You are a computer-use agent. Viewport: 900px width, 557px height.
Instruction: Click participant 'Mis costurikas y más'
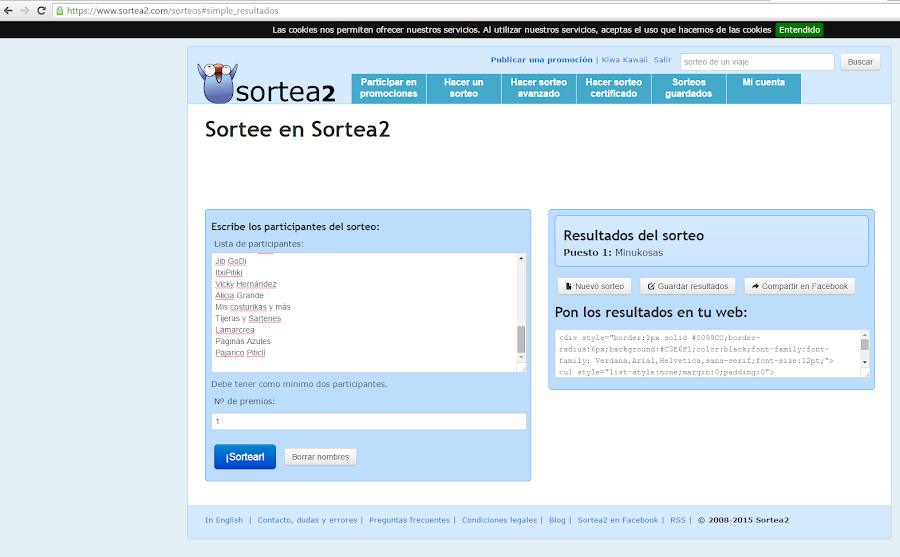pyautogui.click(x=253, y=307)
